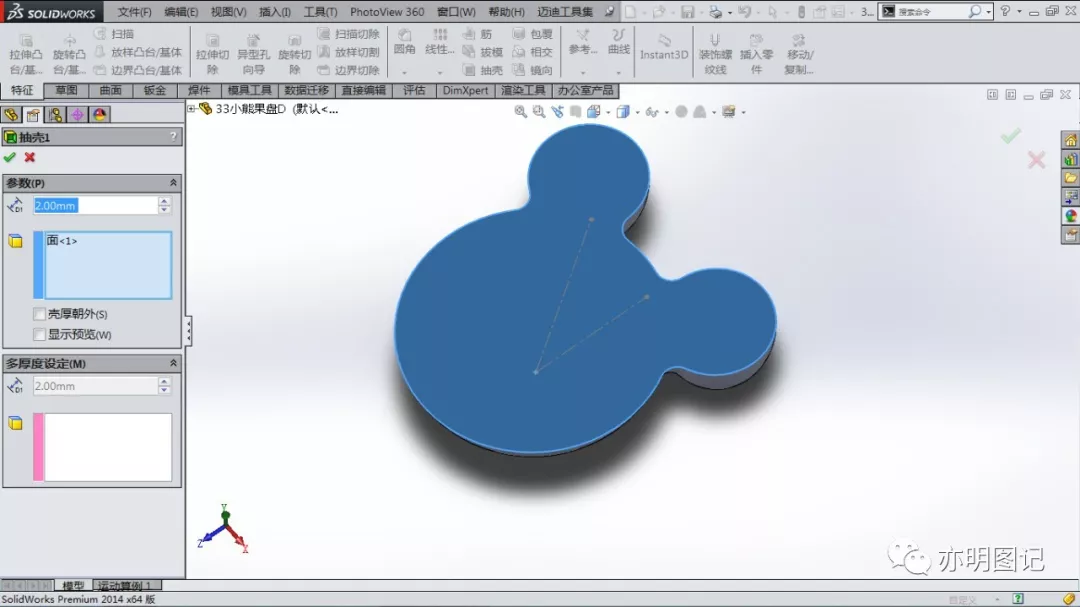Image resolution: width=1080 pixels, height=607 pixels.
Task: Click the Apply Scene icon
Action: [699, 112]
